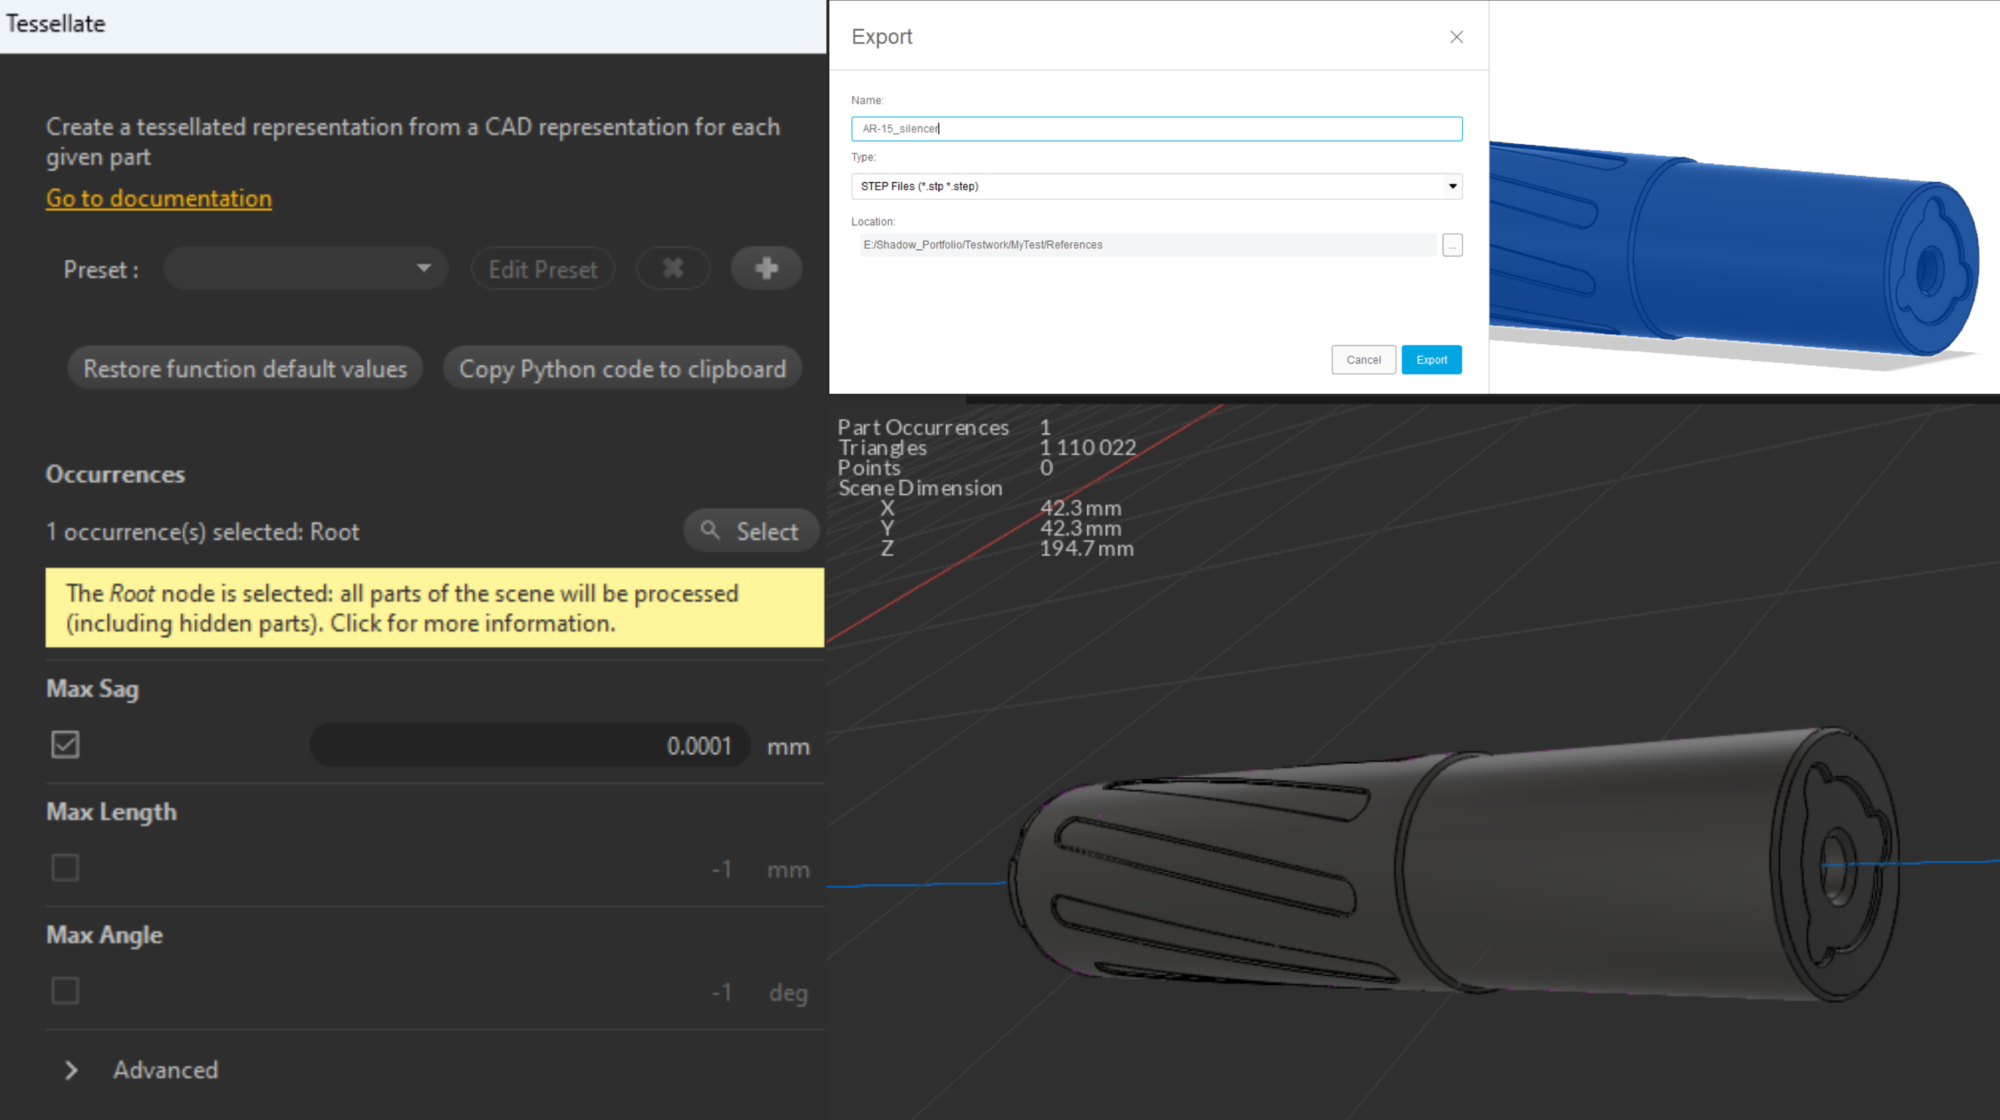This screenshot has width=2000, height=1120.
Task: Click Cancel in Export dialog
Action: [x=1363, y=360]
